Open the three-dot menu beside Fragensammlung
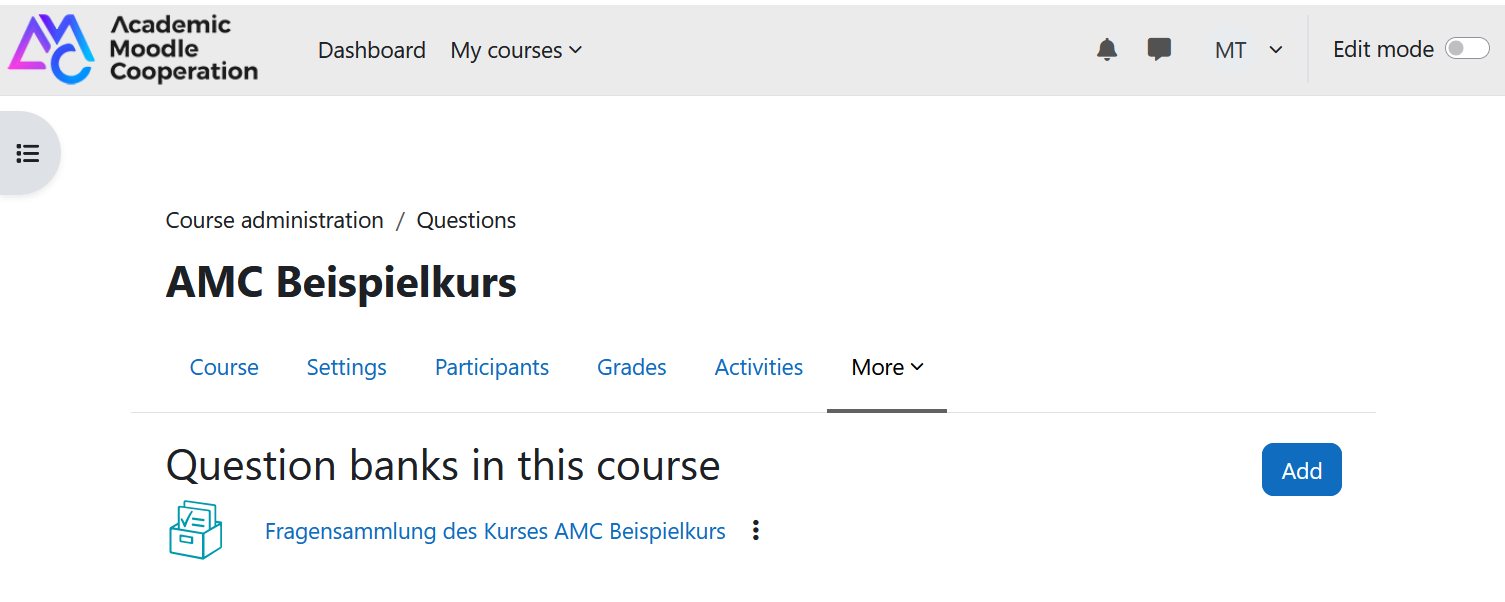 coord(756,530)
